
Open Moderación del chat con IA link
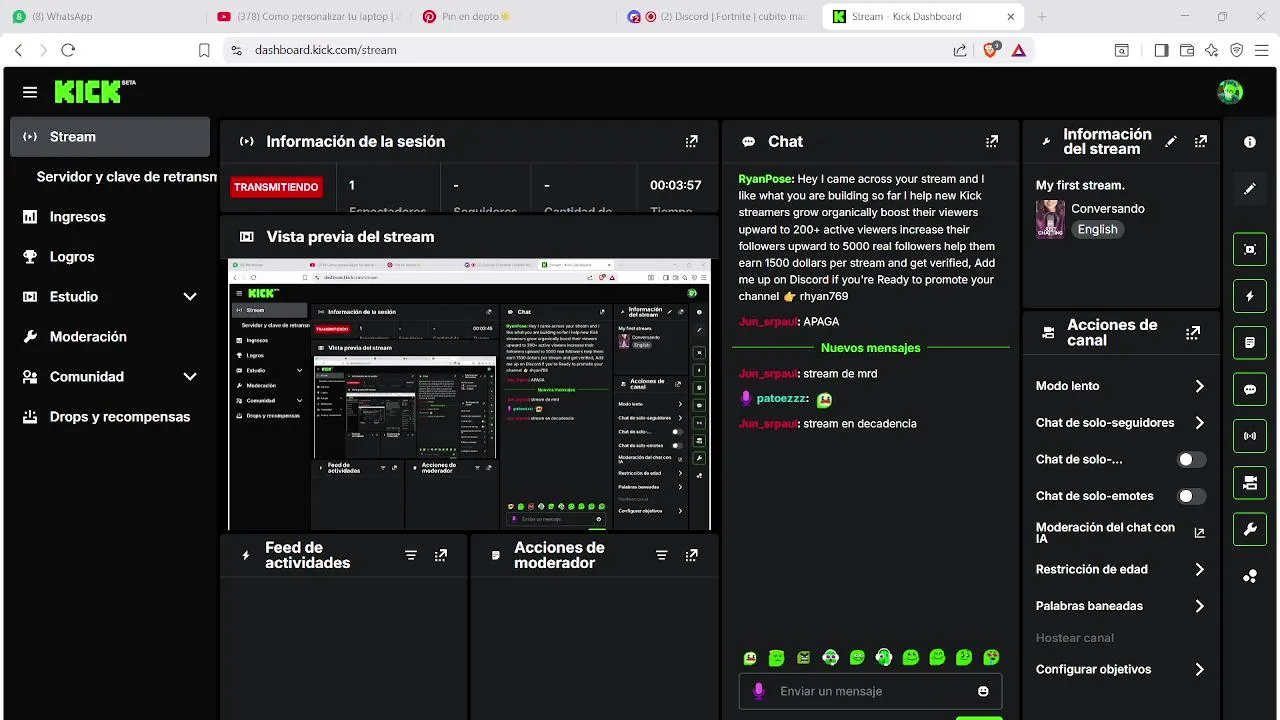(x=1120, y=533)
